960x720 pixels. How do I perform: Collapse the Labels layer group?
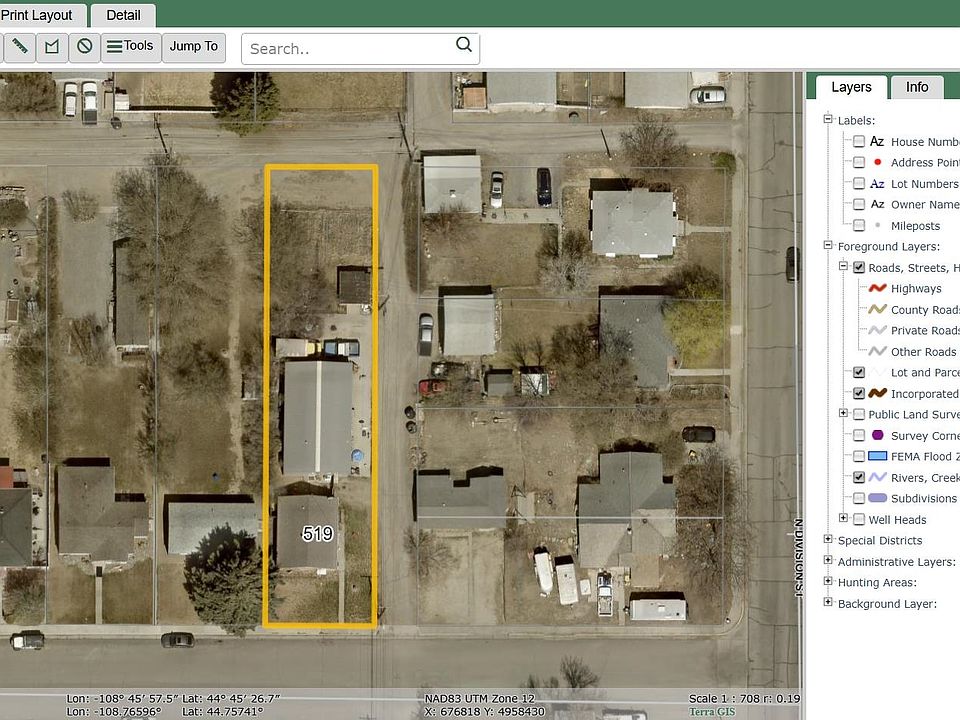(828, 120)
